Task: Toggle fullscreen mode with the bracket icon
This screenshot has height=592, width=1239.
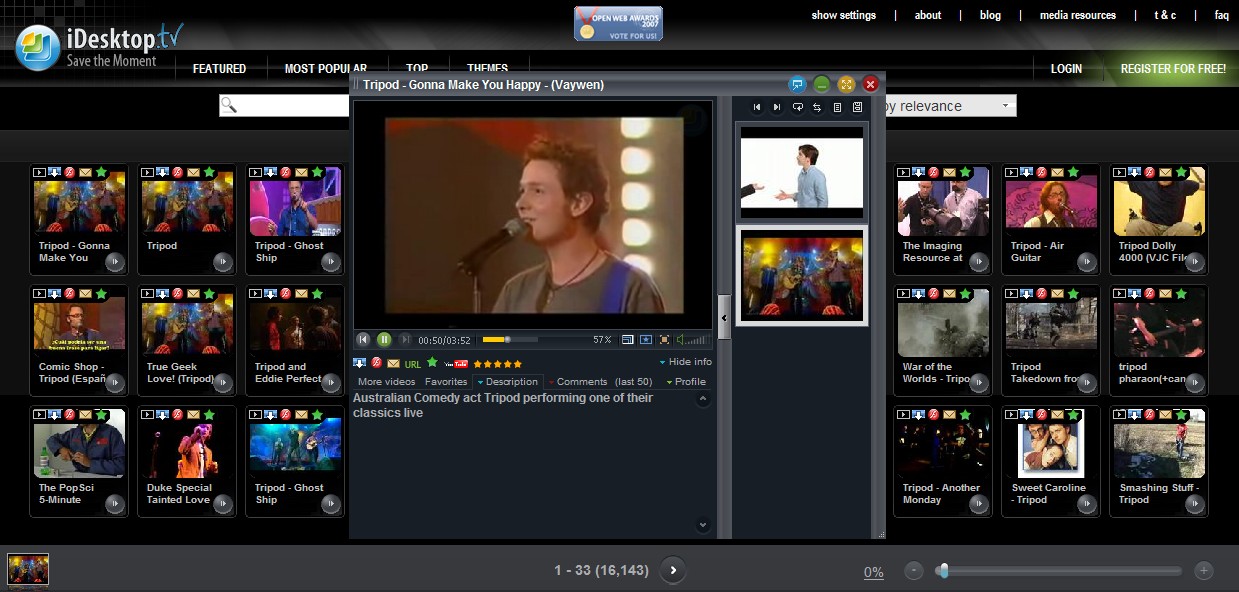Action: [x=665, y=340]
